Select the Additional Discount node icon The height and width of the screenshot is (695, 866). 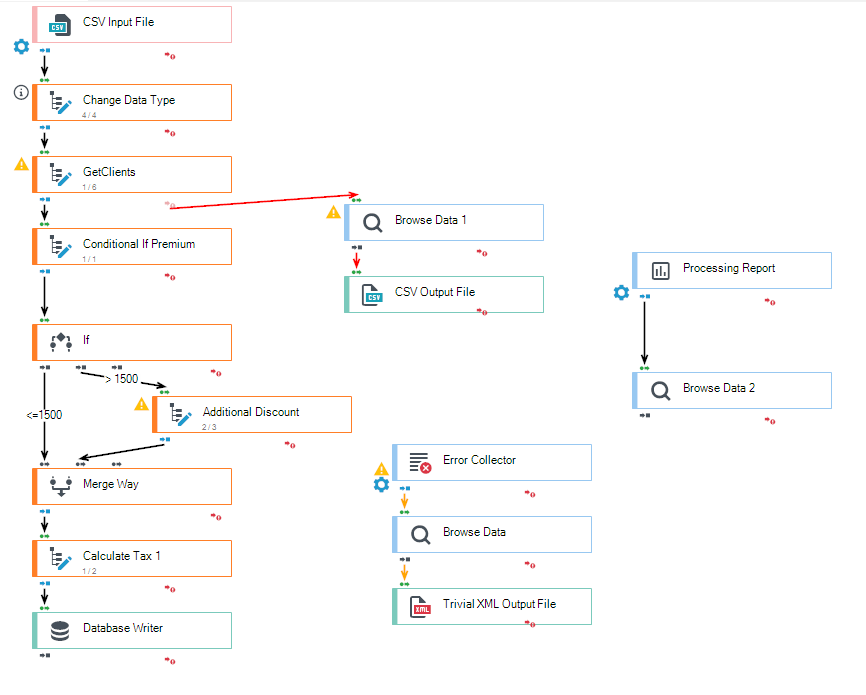pyautogui.click(x=181, y=414)
